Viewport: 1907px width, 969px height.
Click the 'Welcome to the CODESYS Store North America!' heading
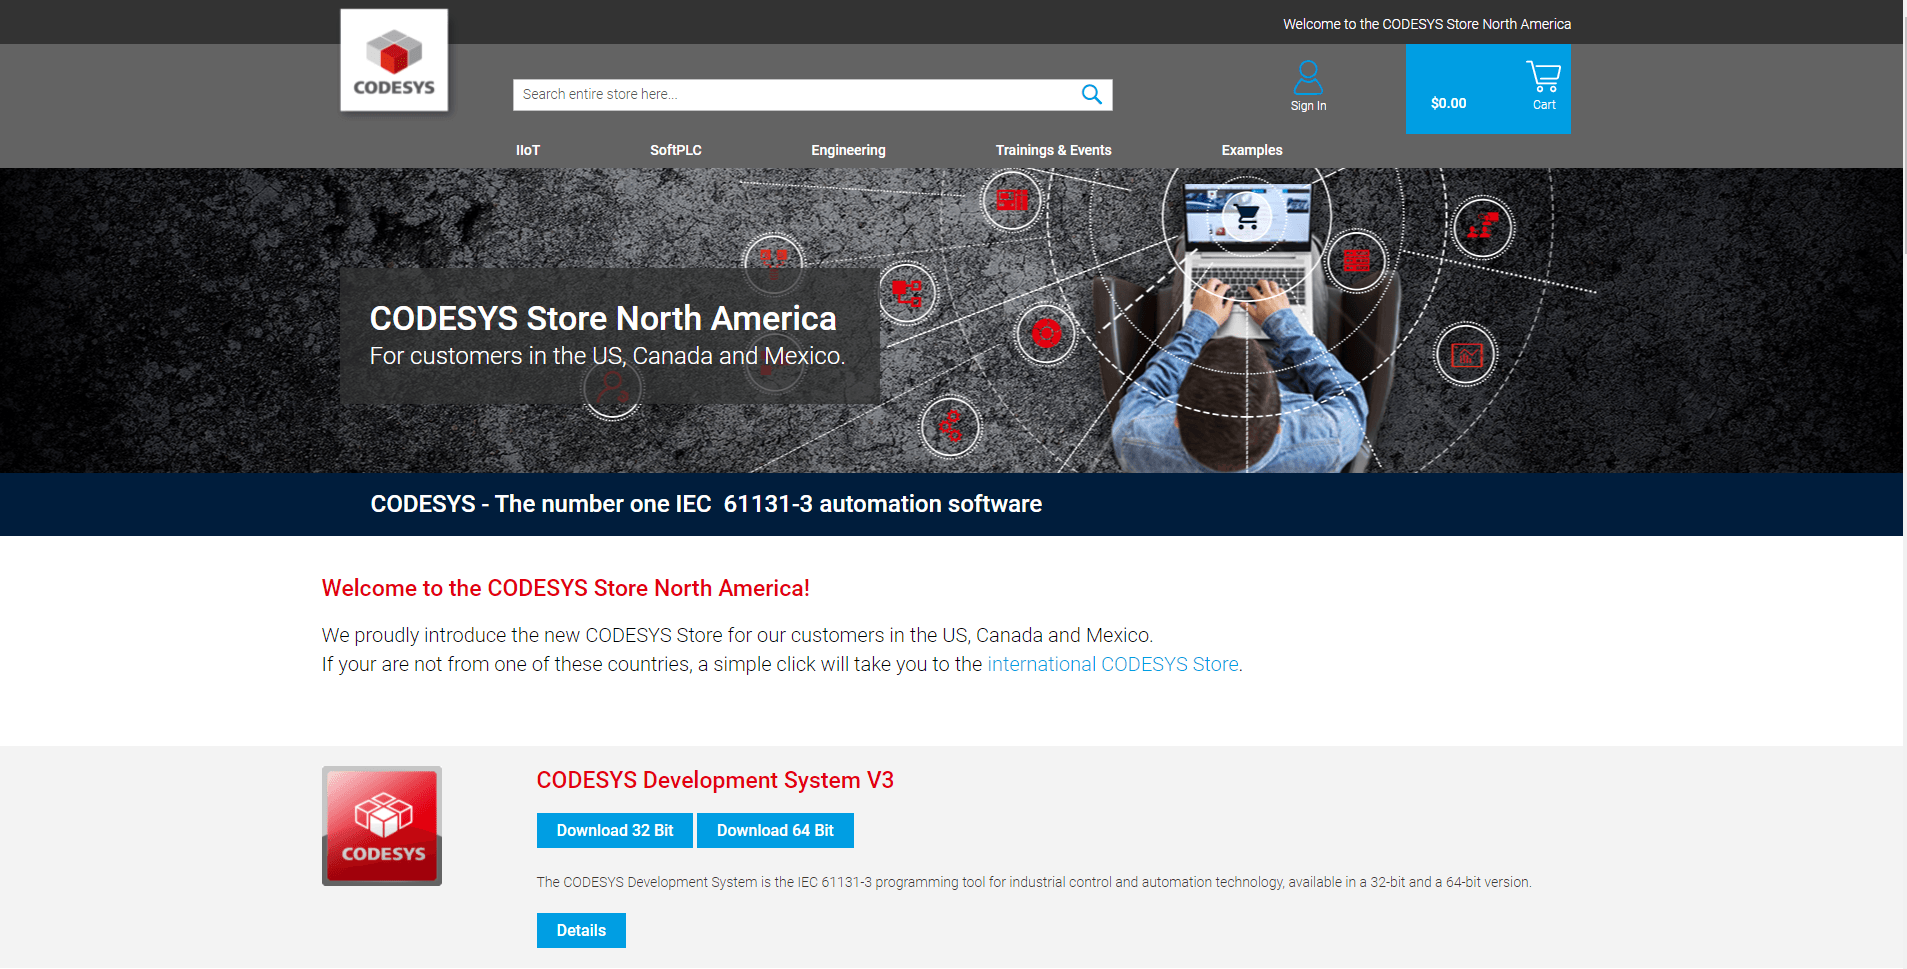(x=566, y=588)
